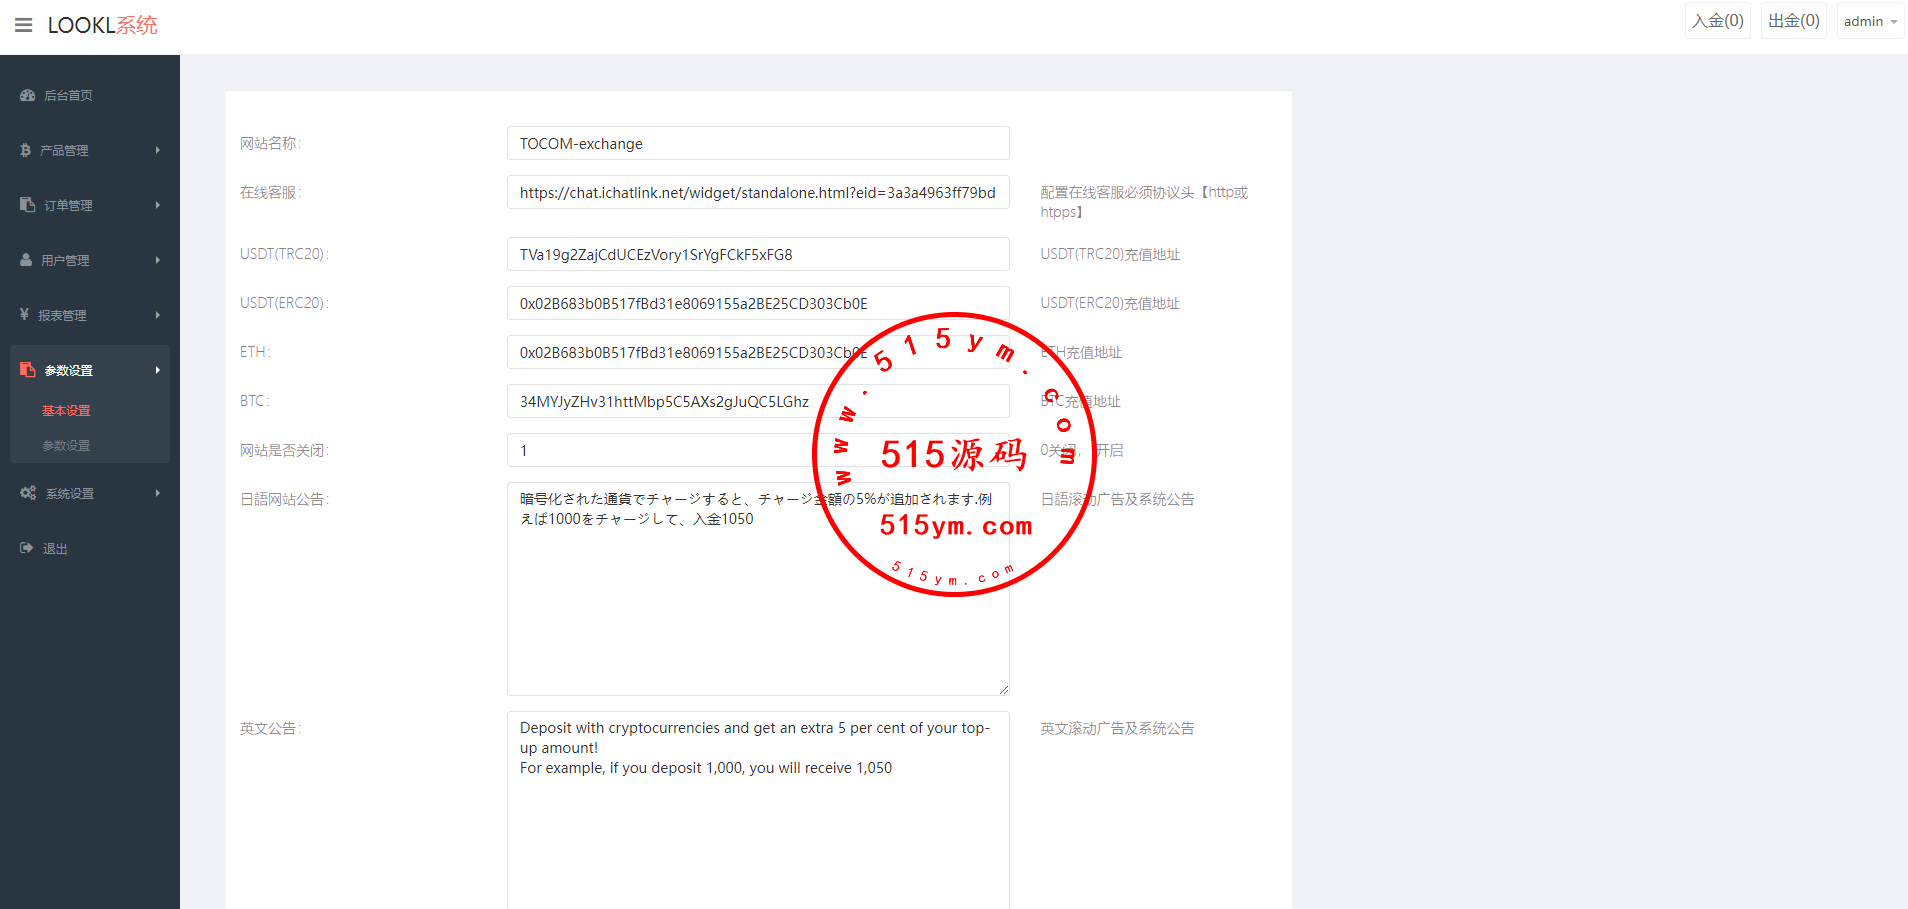This screenshot has width=1908, height=909.
Task: Click the 英文公告 text area
Action: [757, 810]
